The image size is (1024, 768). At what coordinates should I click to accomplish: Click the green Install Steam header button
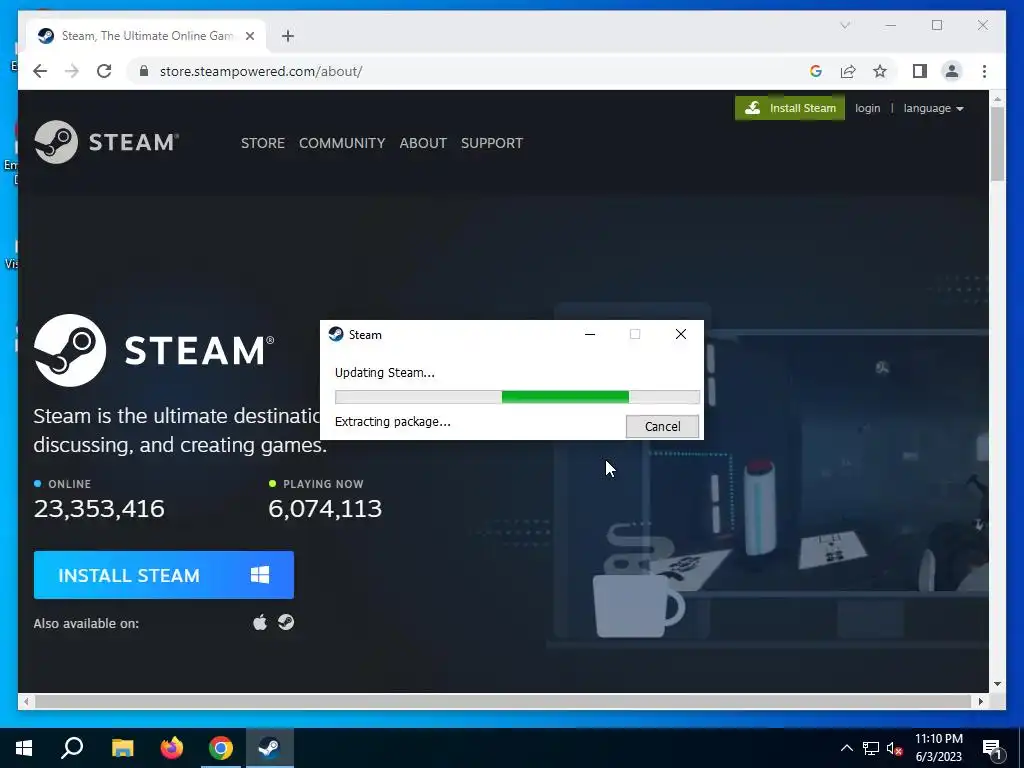pyautogui.click(x=790, y=108)
